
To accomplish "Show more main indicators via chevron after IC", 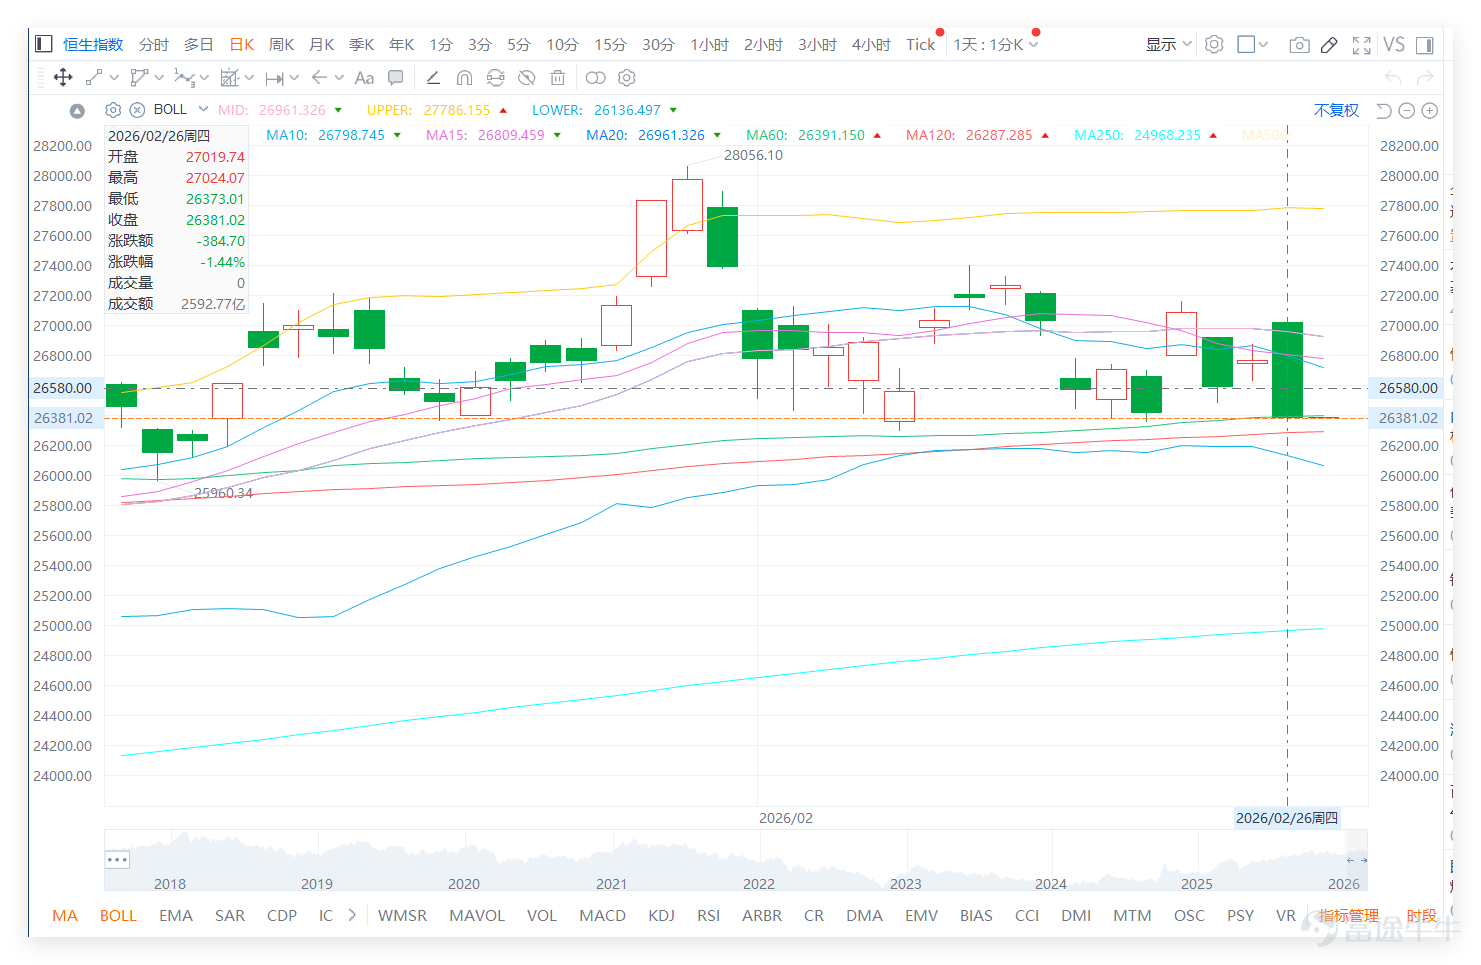I will click(x=352, y=915).
